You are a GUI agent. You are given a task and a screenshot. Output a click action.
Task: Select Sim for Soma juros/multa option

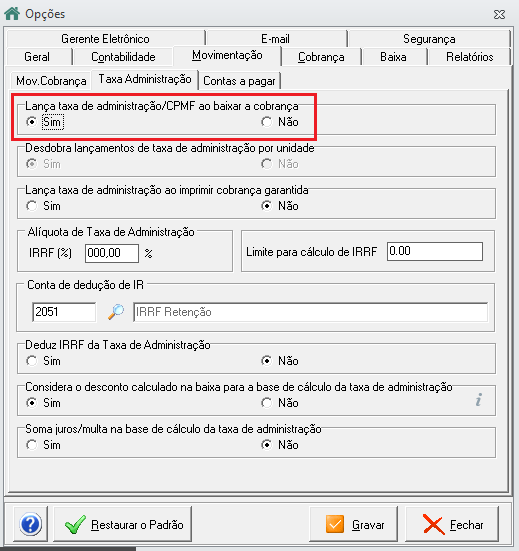(32, 445)
